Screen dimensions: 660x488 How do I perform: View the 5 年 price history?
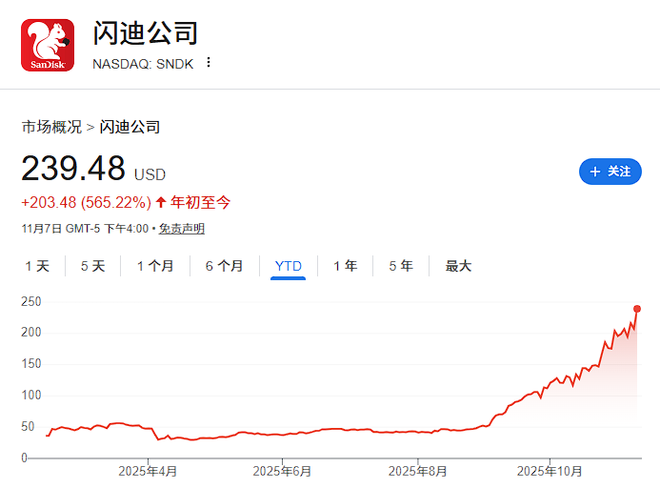click(400, 266)
